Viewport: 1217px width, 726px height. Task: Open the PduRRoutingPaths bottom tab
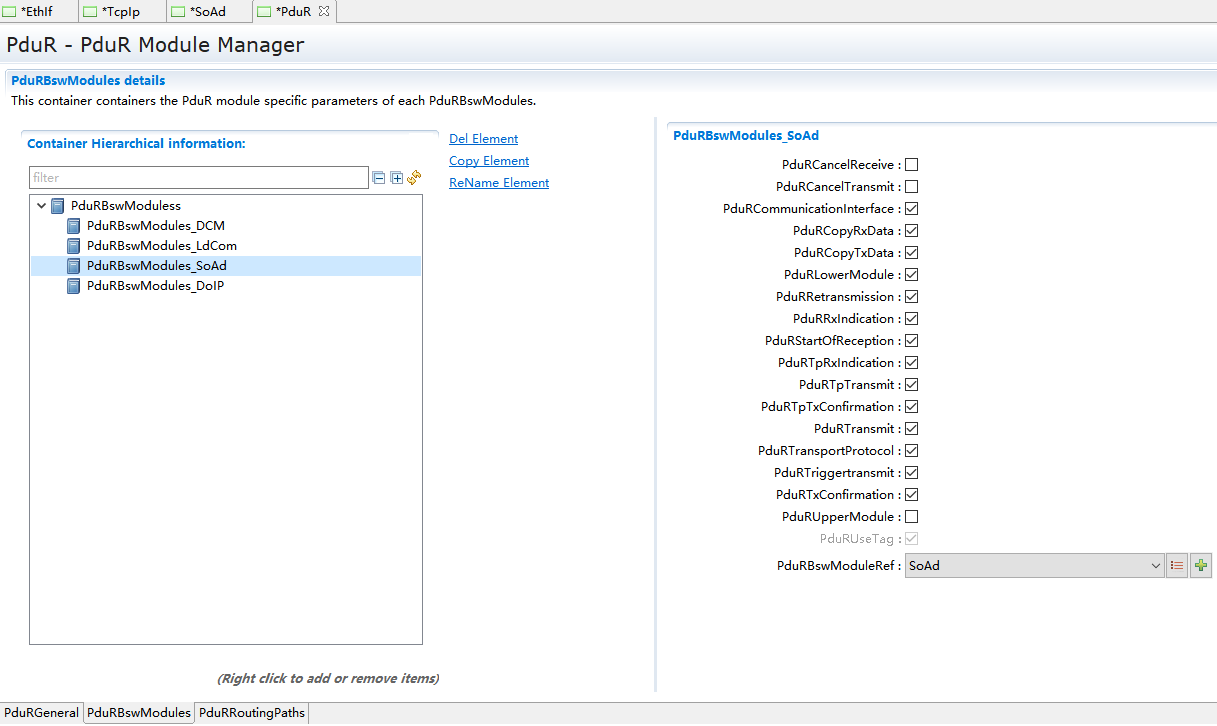252,713
